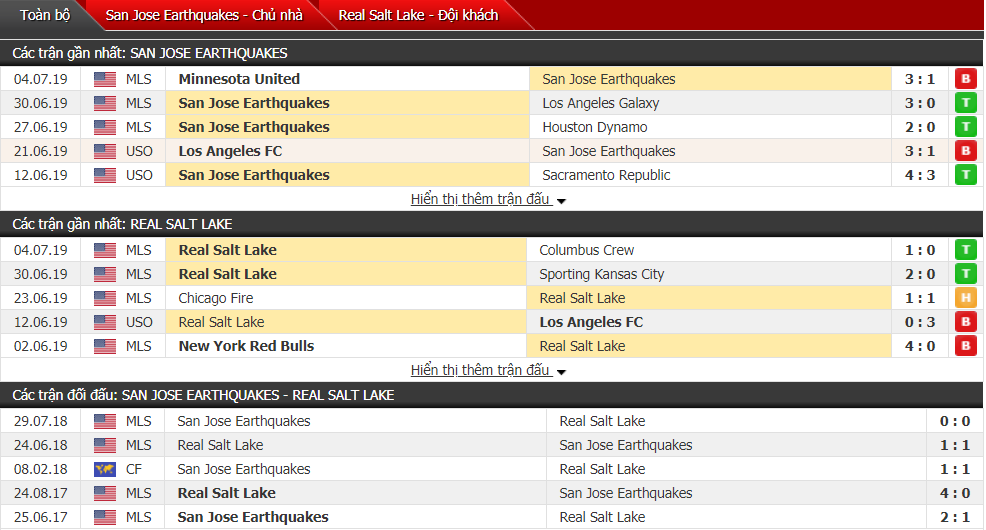Click red B badge for New York Red Bulls match
The image size is (986, 530).
[x=966, y=346]
